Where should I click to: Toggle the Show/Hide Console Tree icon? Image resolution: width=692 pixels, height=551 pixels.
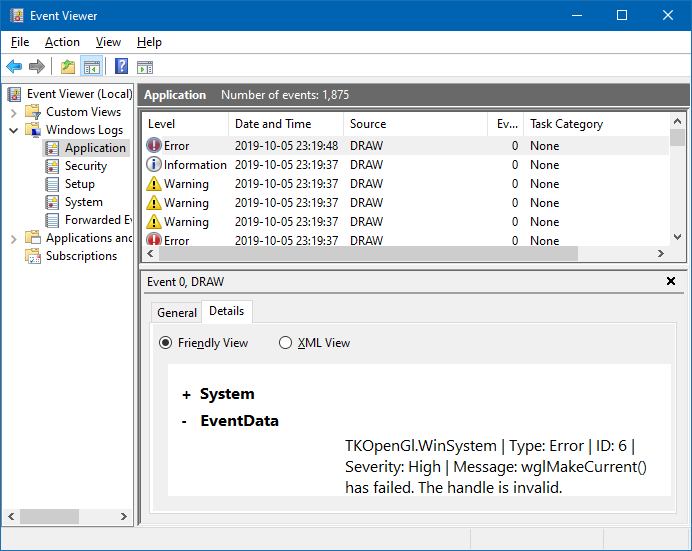click(92, 67)
